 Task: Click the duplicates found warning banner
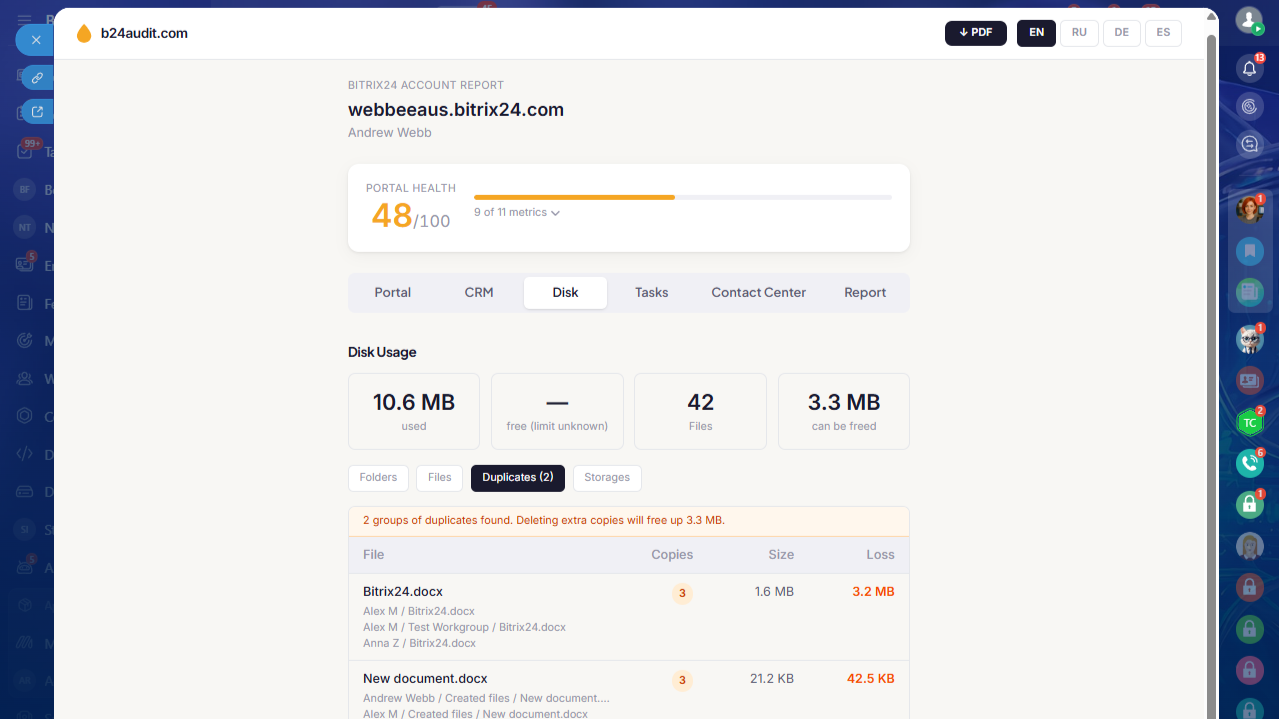coord(629,521)
